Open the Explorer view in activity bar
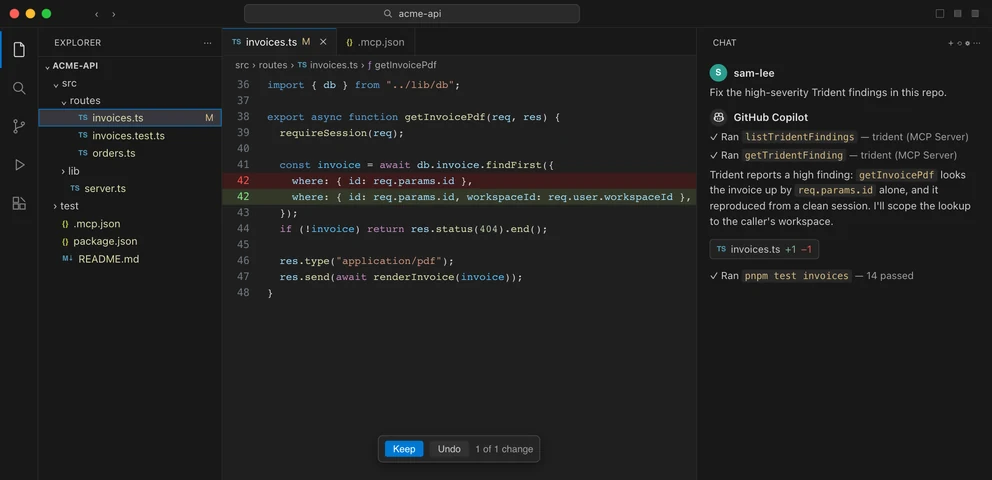The image size is (992, 480). pos(19,49)
